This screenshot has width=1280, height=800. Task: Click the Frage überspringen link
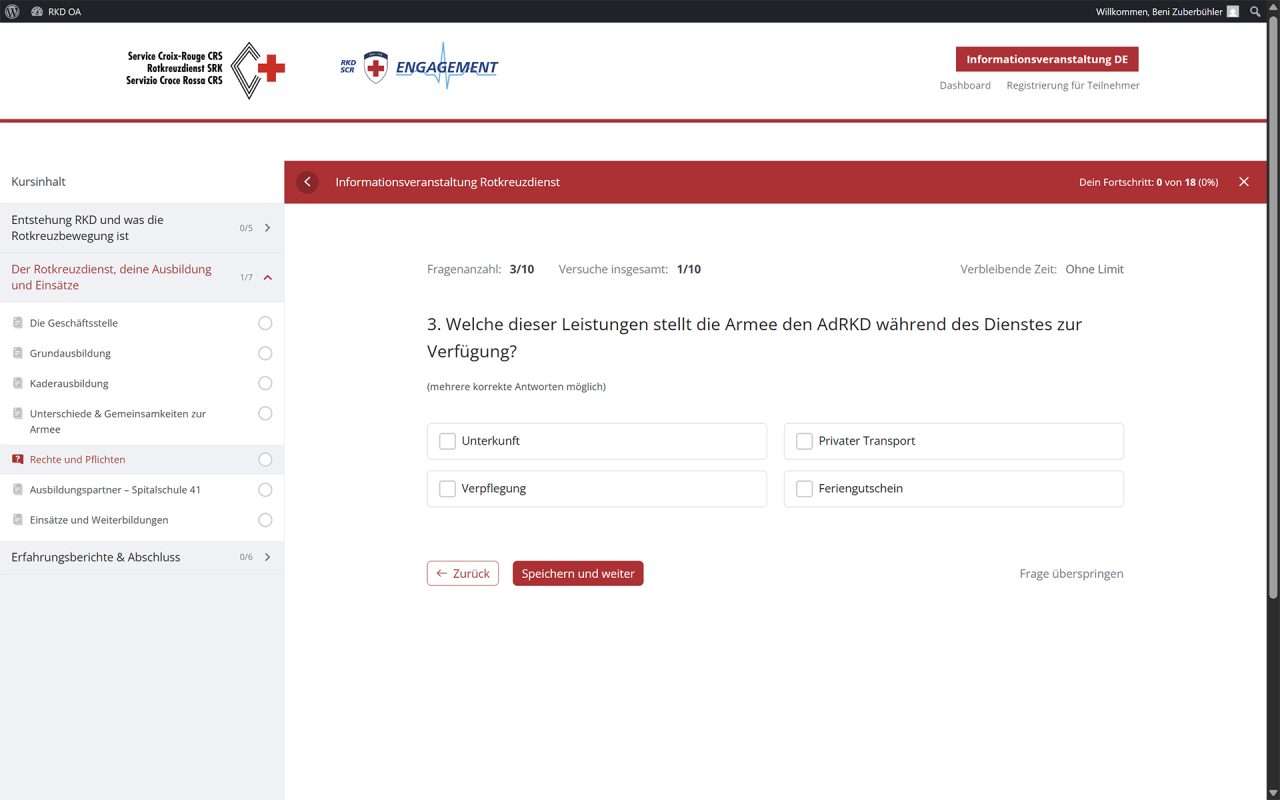pos(1071,574)
